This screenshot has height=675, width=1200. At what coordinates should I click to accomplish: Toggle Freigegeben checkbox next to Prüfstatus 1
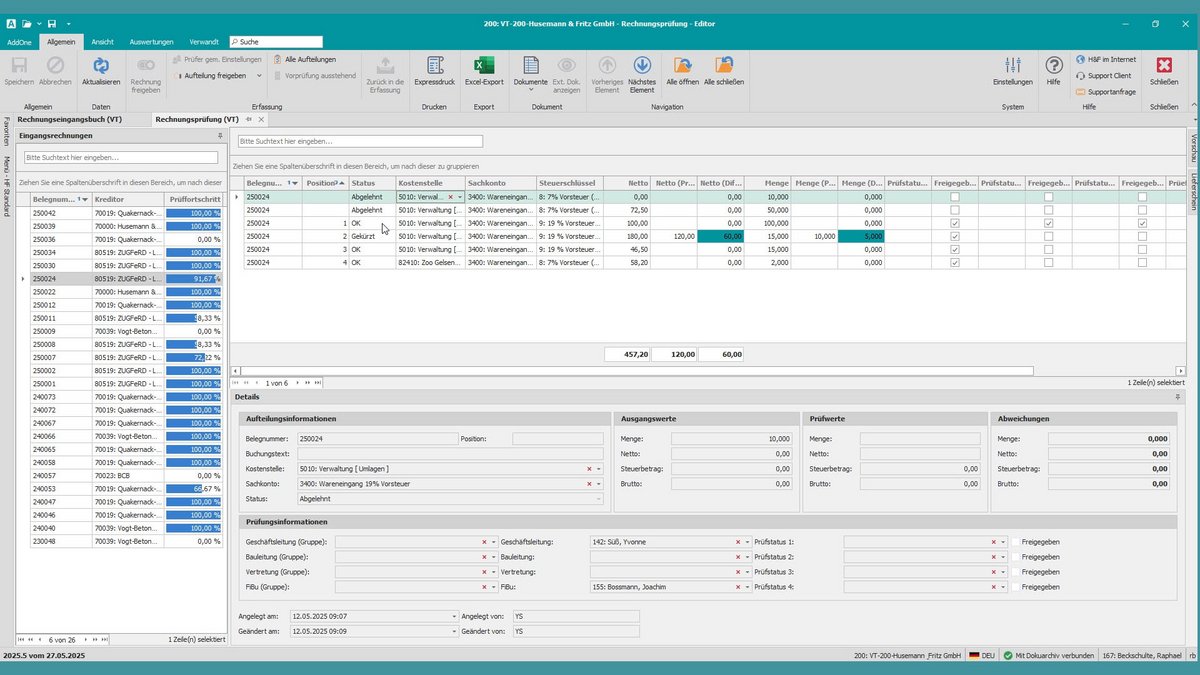point(1016,542)
